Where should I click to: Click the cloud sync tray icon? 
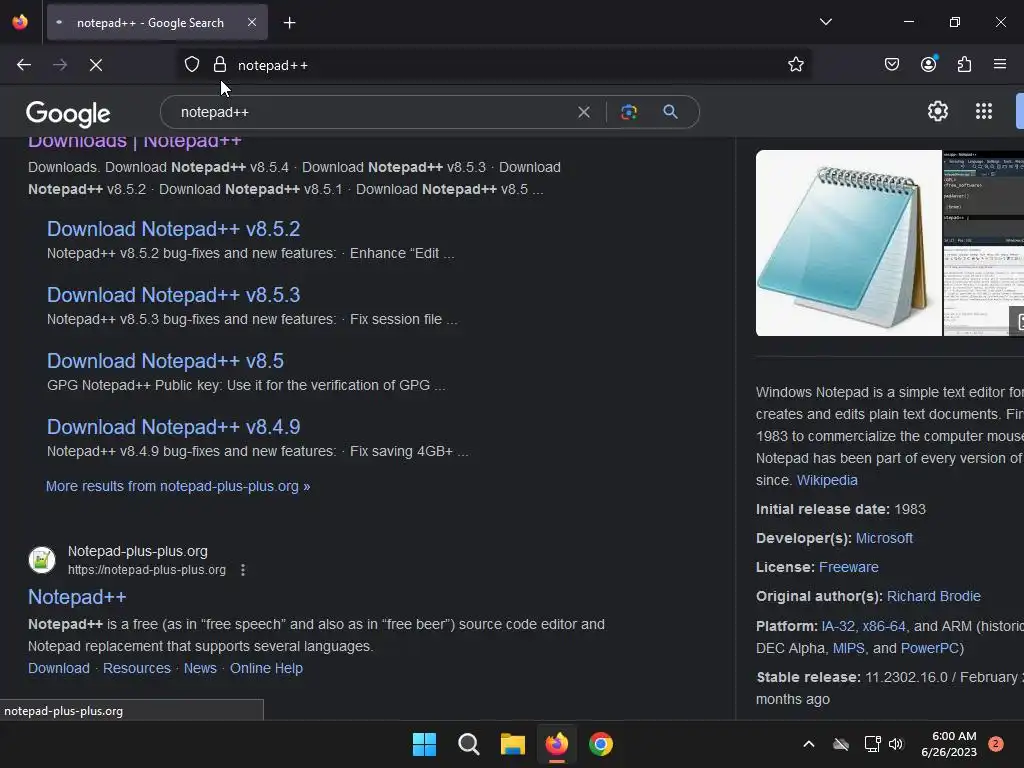pos(841,744)
